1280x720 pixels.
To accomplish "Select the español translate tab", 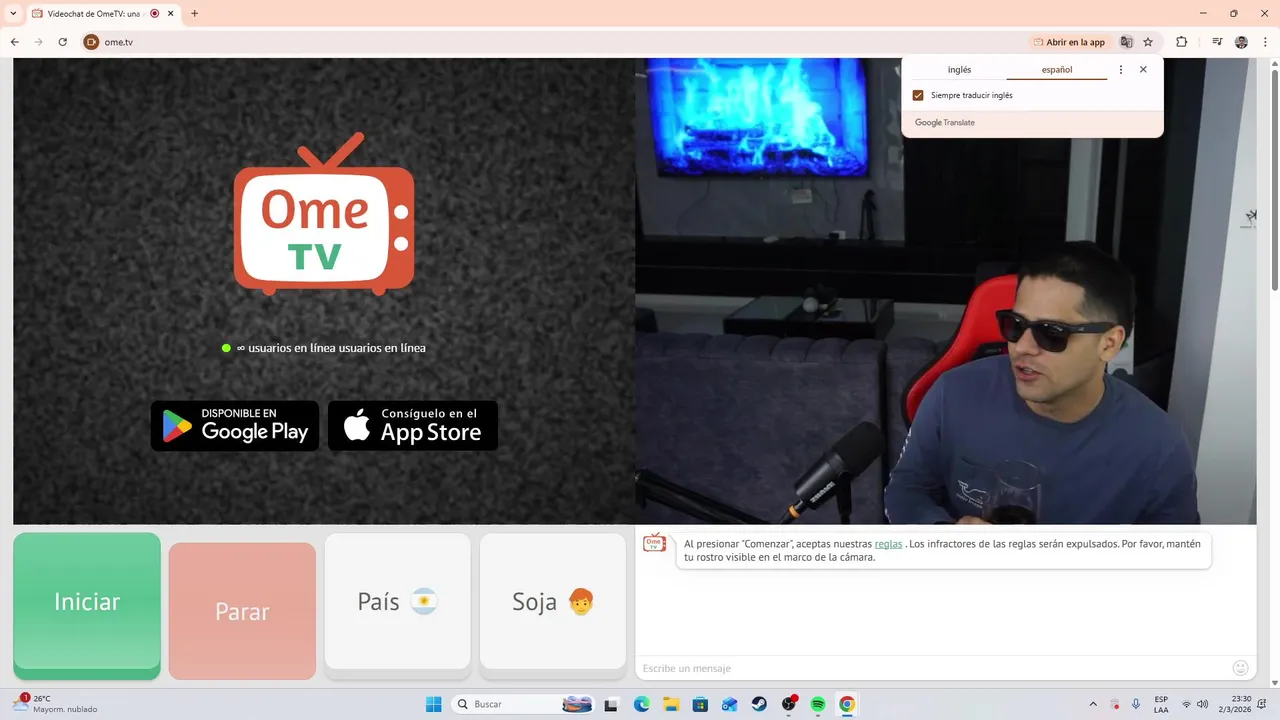I will pos(1057,70).
